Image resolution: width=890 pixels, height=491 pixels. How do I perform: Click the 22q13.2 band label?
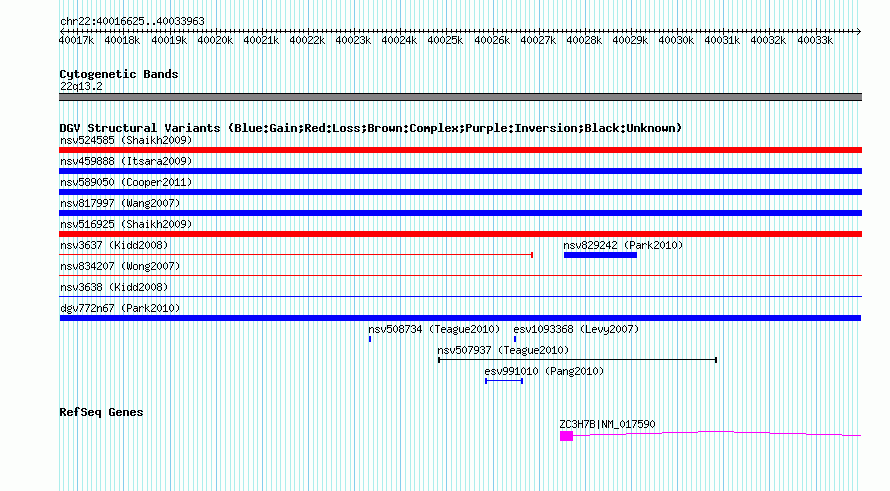pyautogui.click(x=81, y=86)
